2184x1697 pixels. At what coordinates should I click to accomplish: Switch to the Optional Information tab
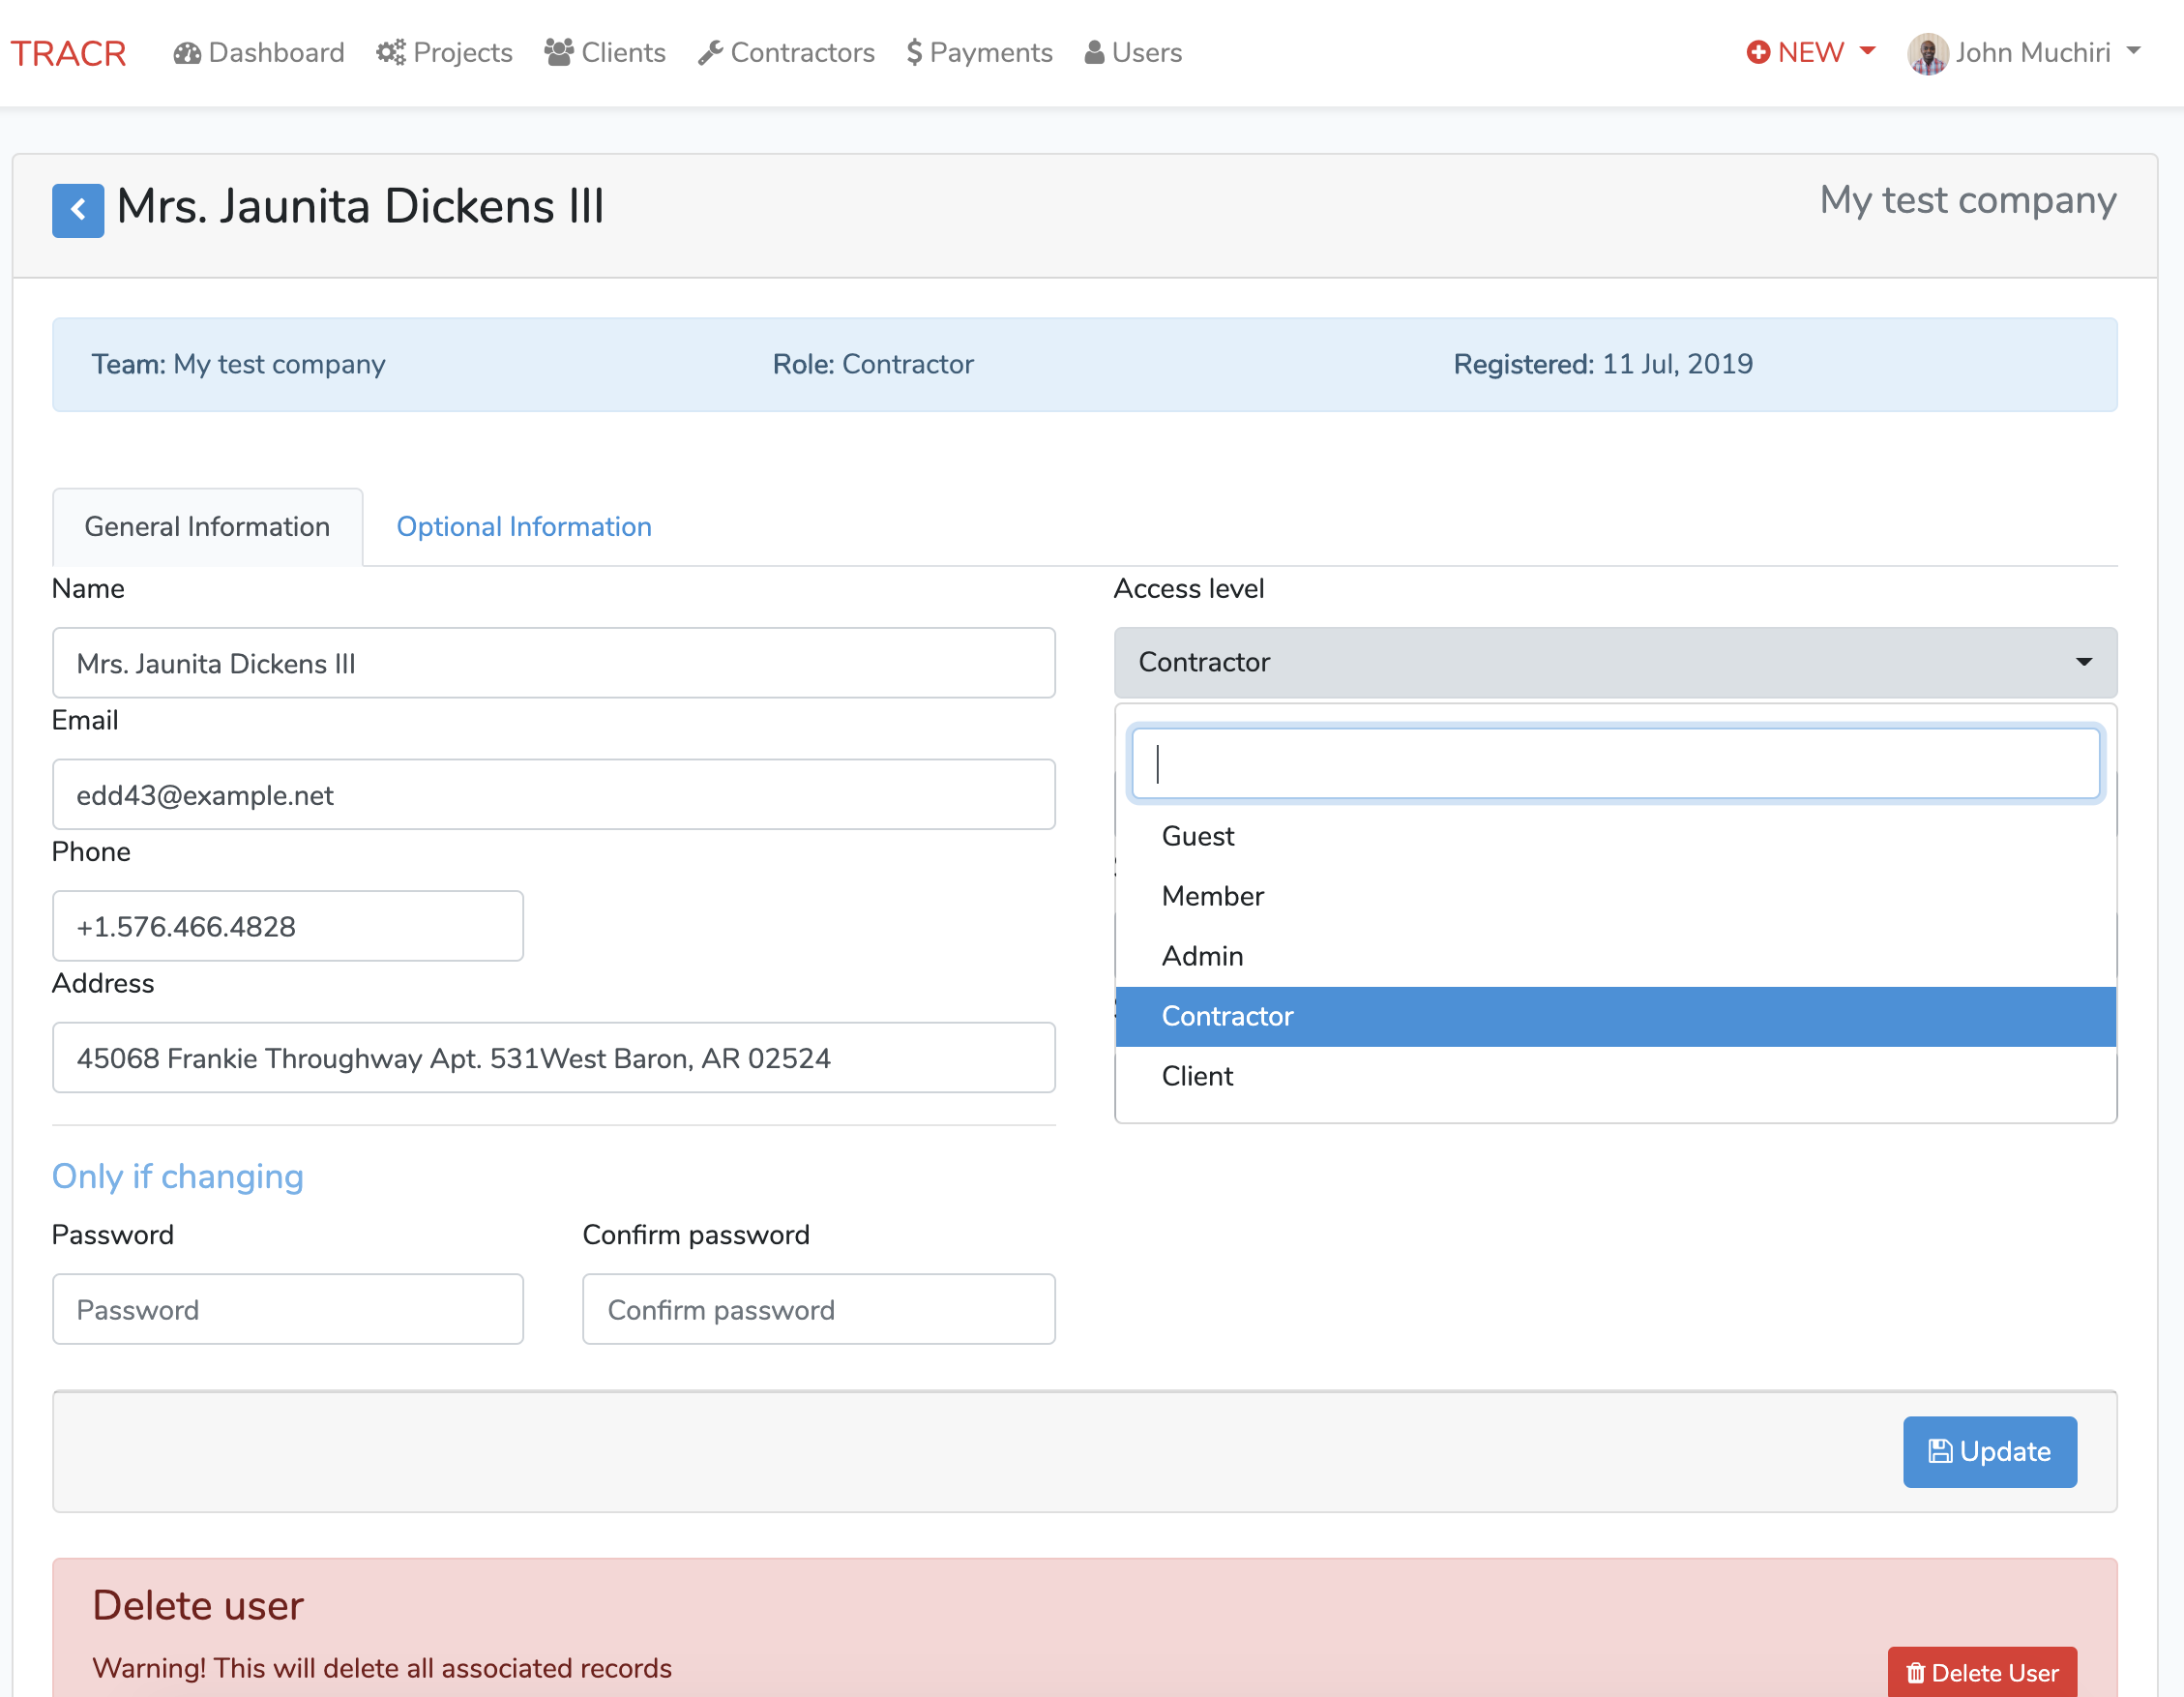pyautogui.click(x=523, y=526)
